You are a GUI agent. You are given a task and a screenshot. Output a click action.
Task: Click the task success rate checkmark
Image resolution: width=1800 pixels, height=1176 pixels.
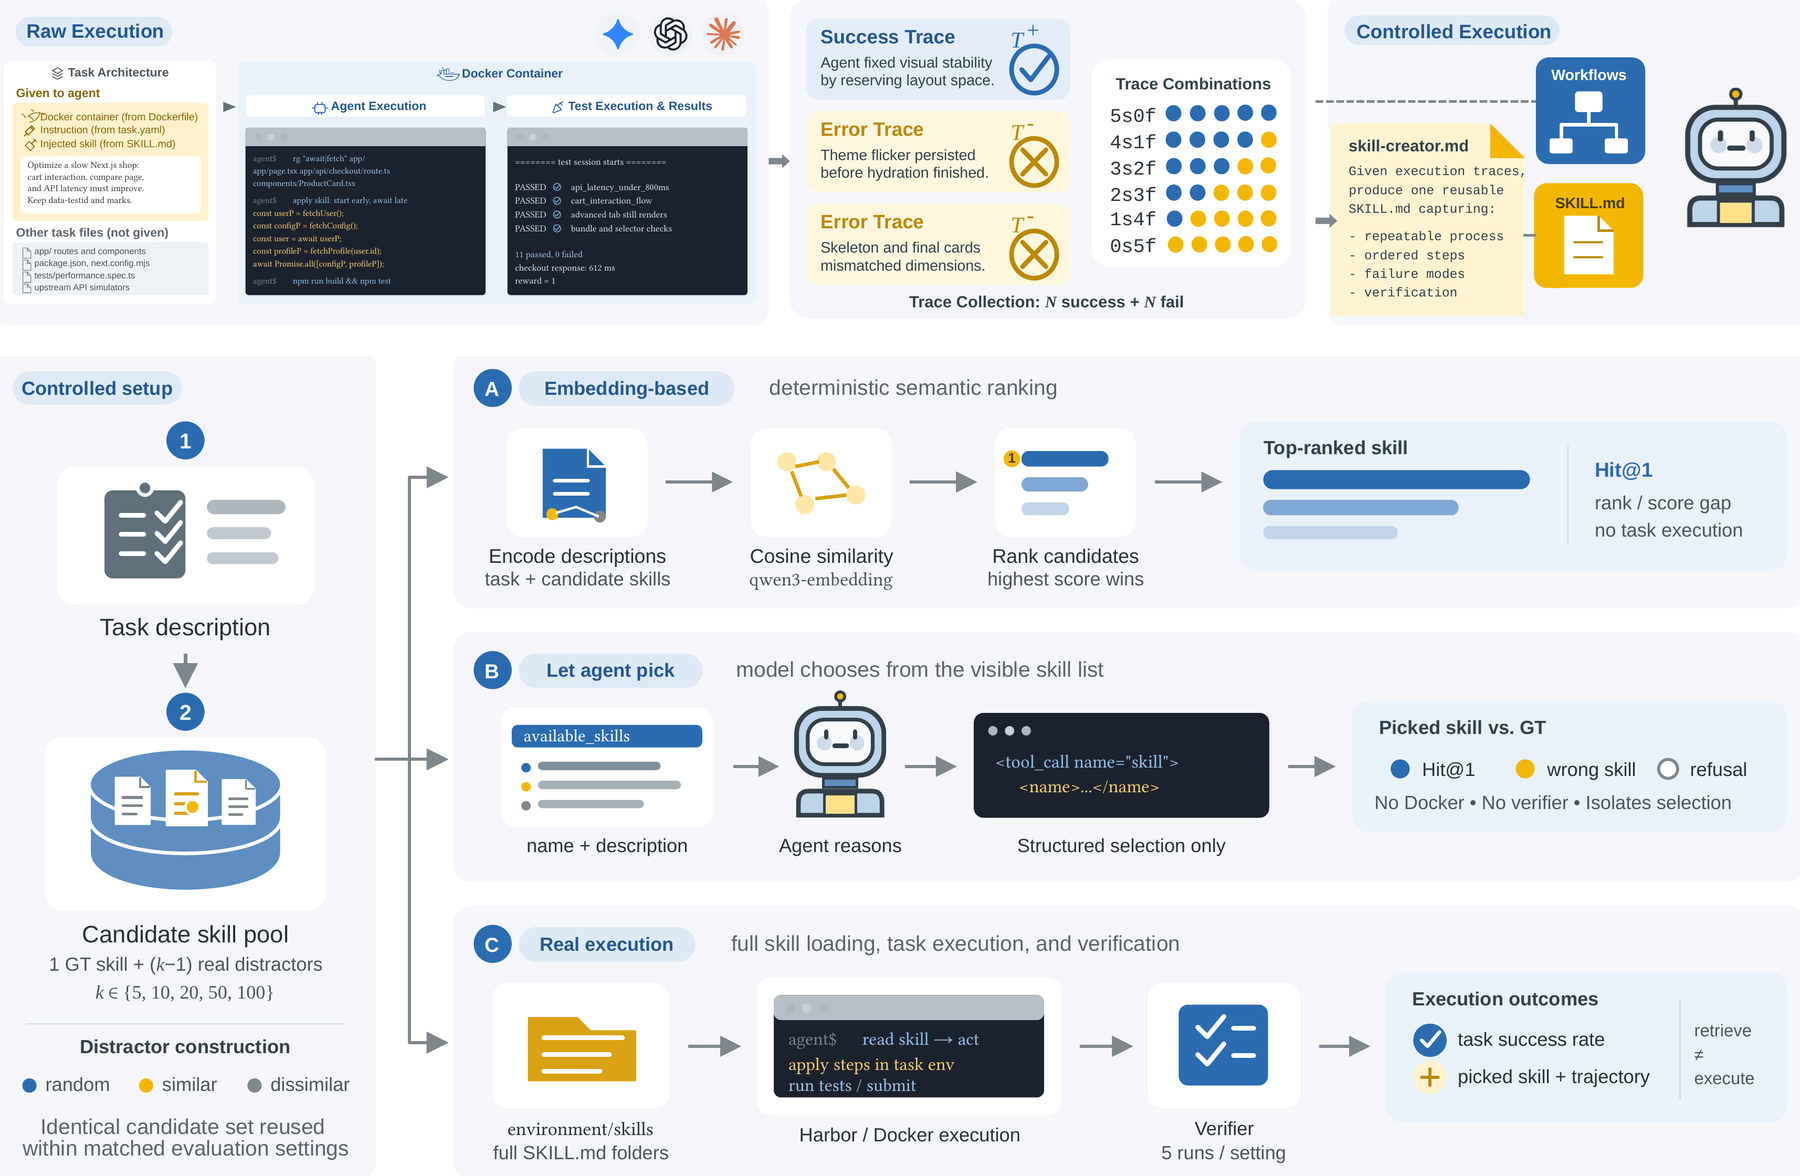(1430, 1040)
